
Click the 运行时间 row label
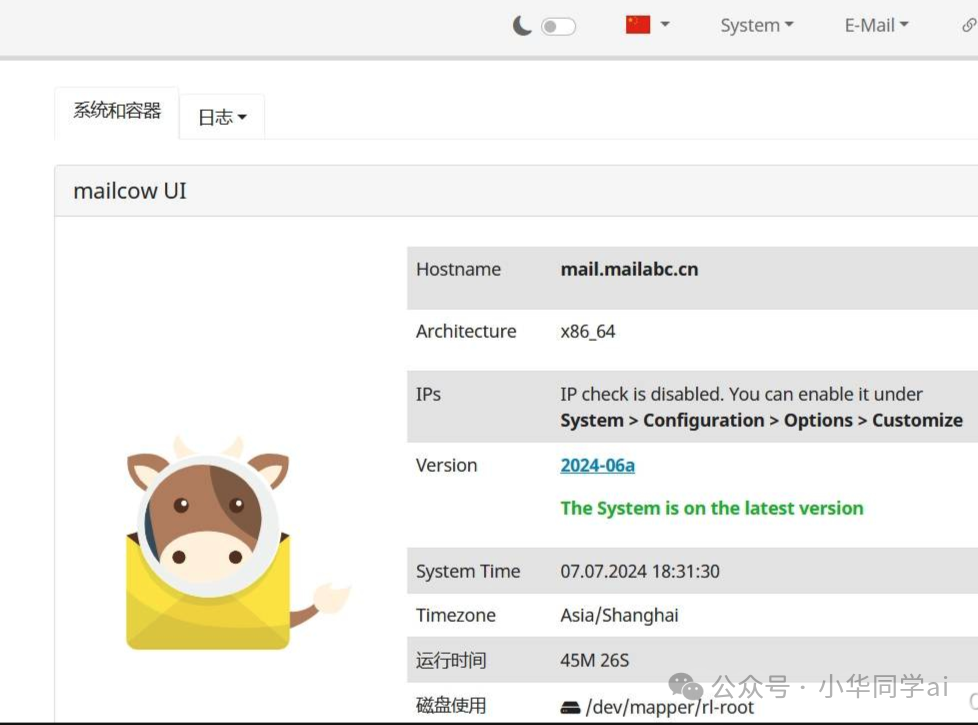tap(450, 660)
